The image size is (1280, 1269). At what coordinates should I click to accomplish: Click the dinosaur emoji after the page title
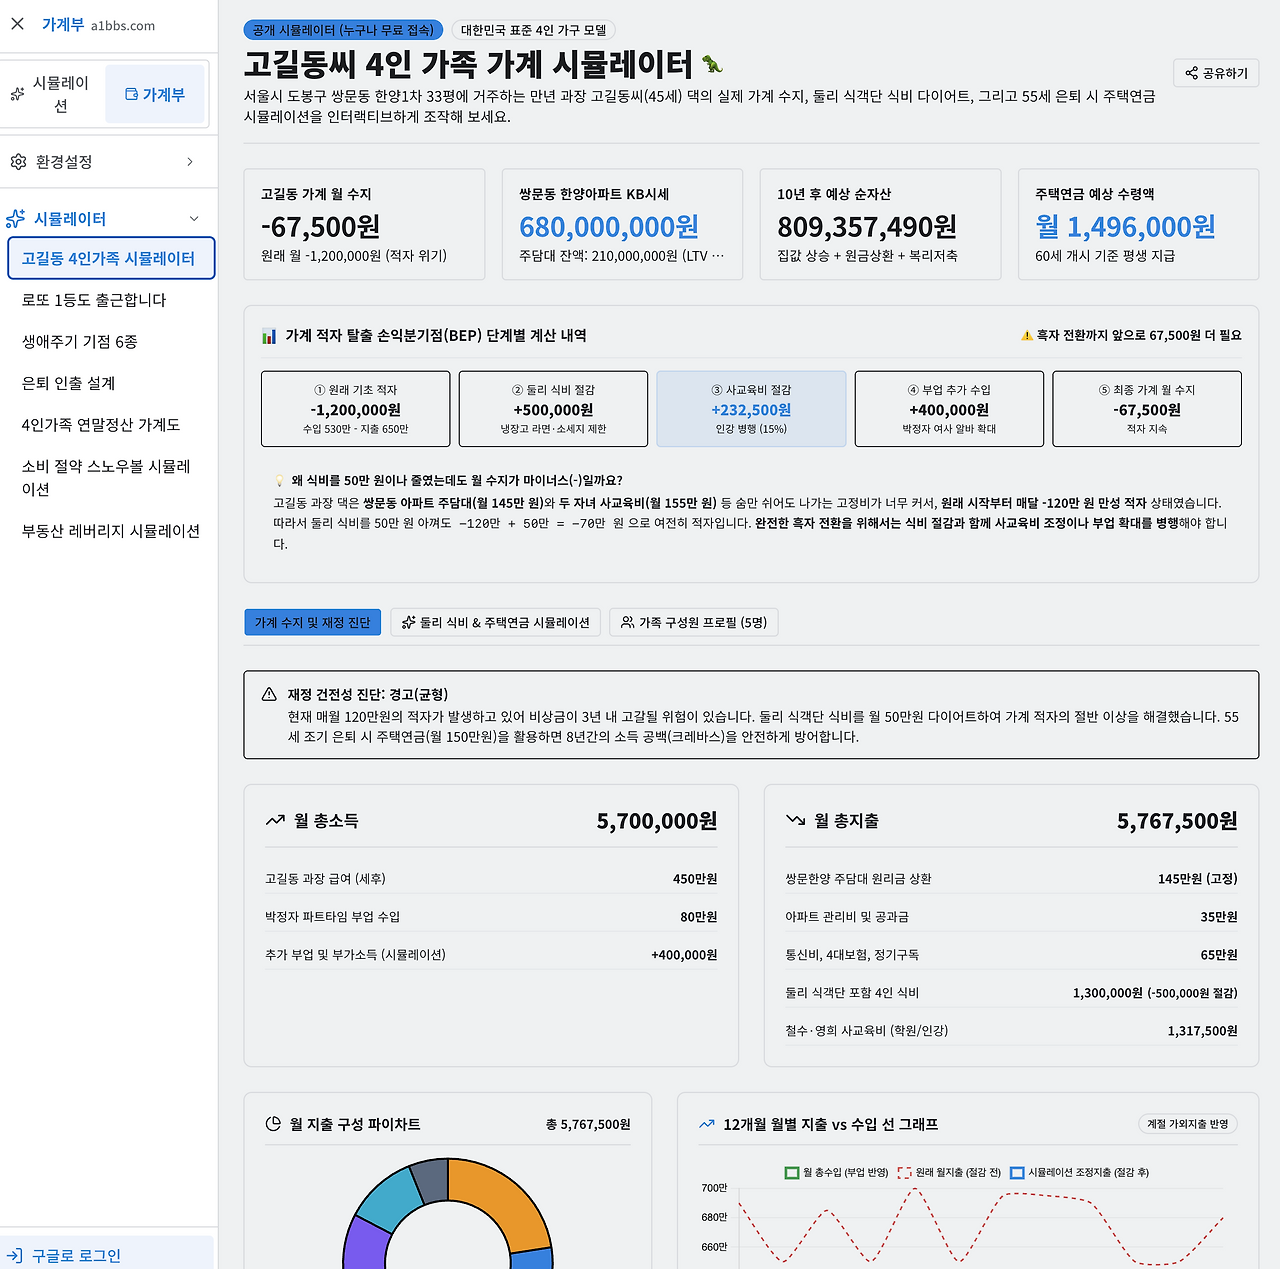click(712, 65)
